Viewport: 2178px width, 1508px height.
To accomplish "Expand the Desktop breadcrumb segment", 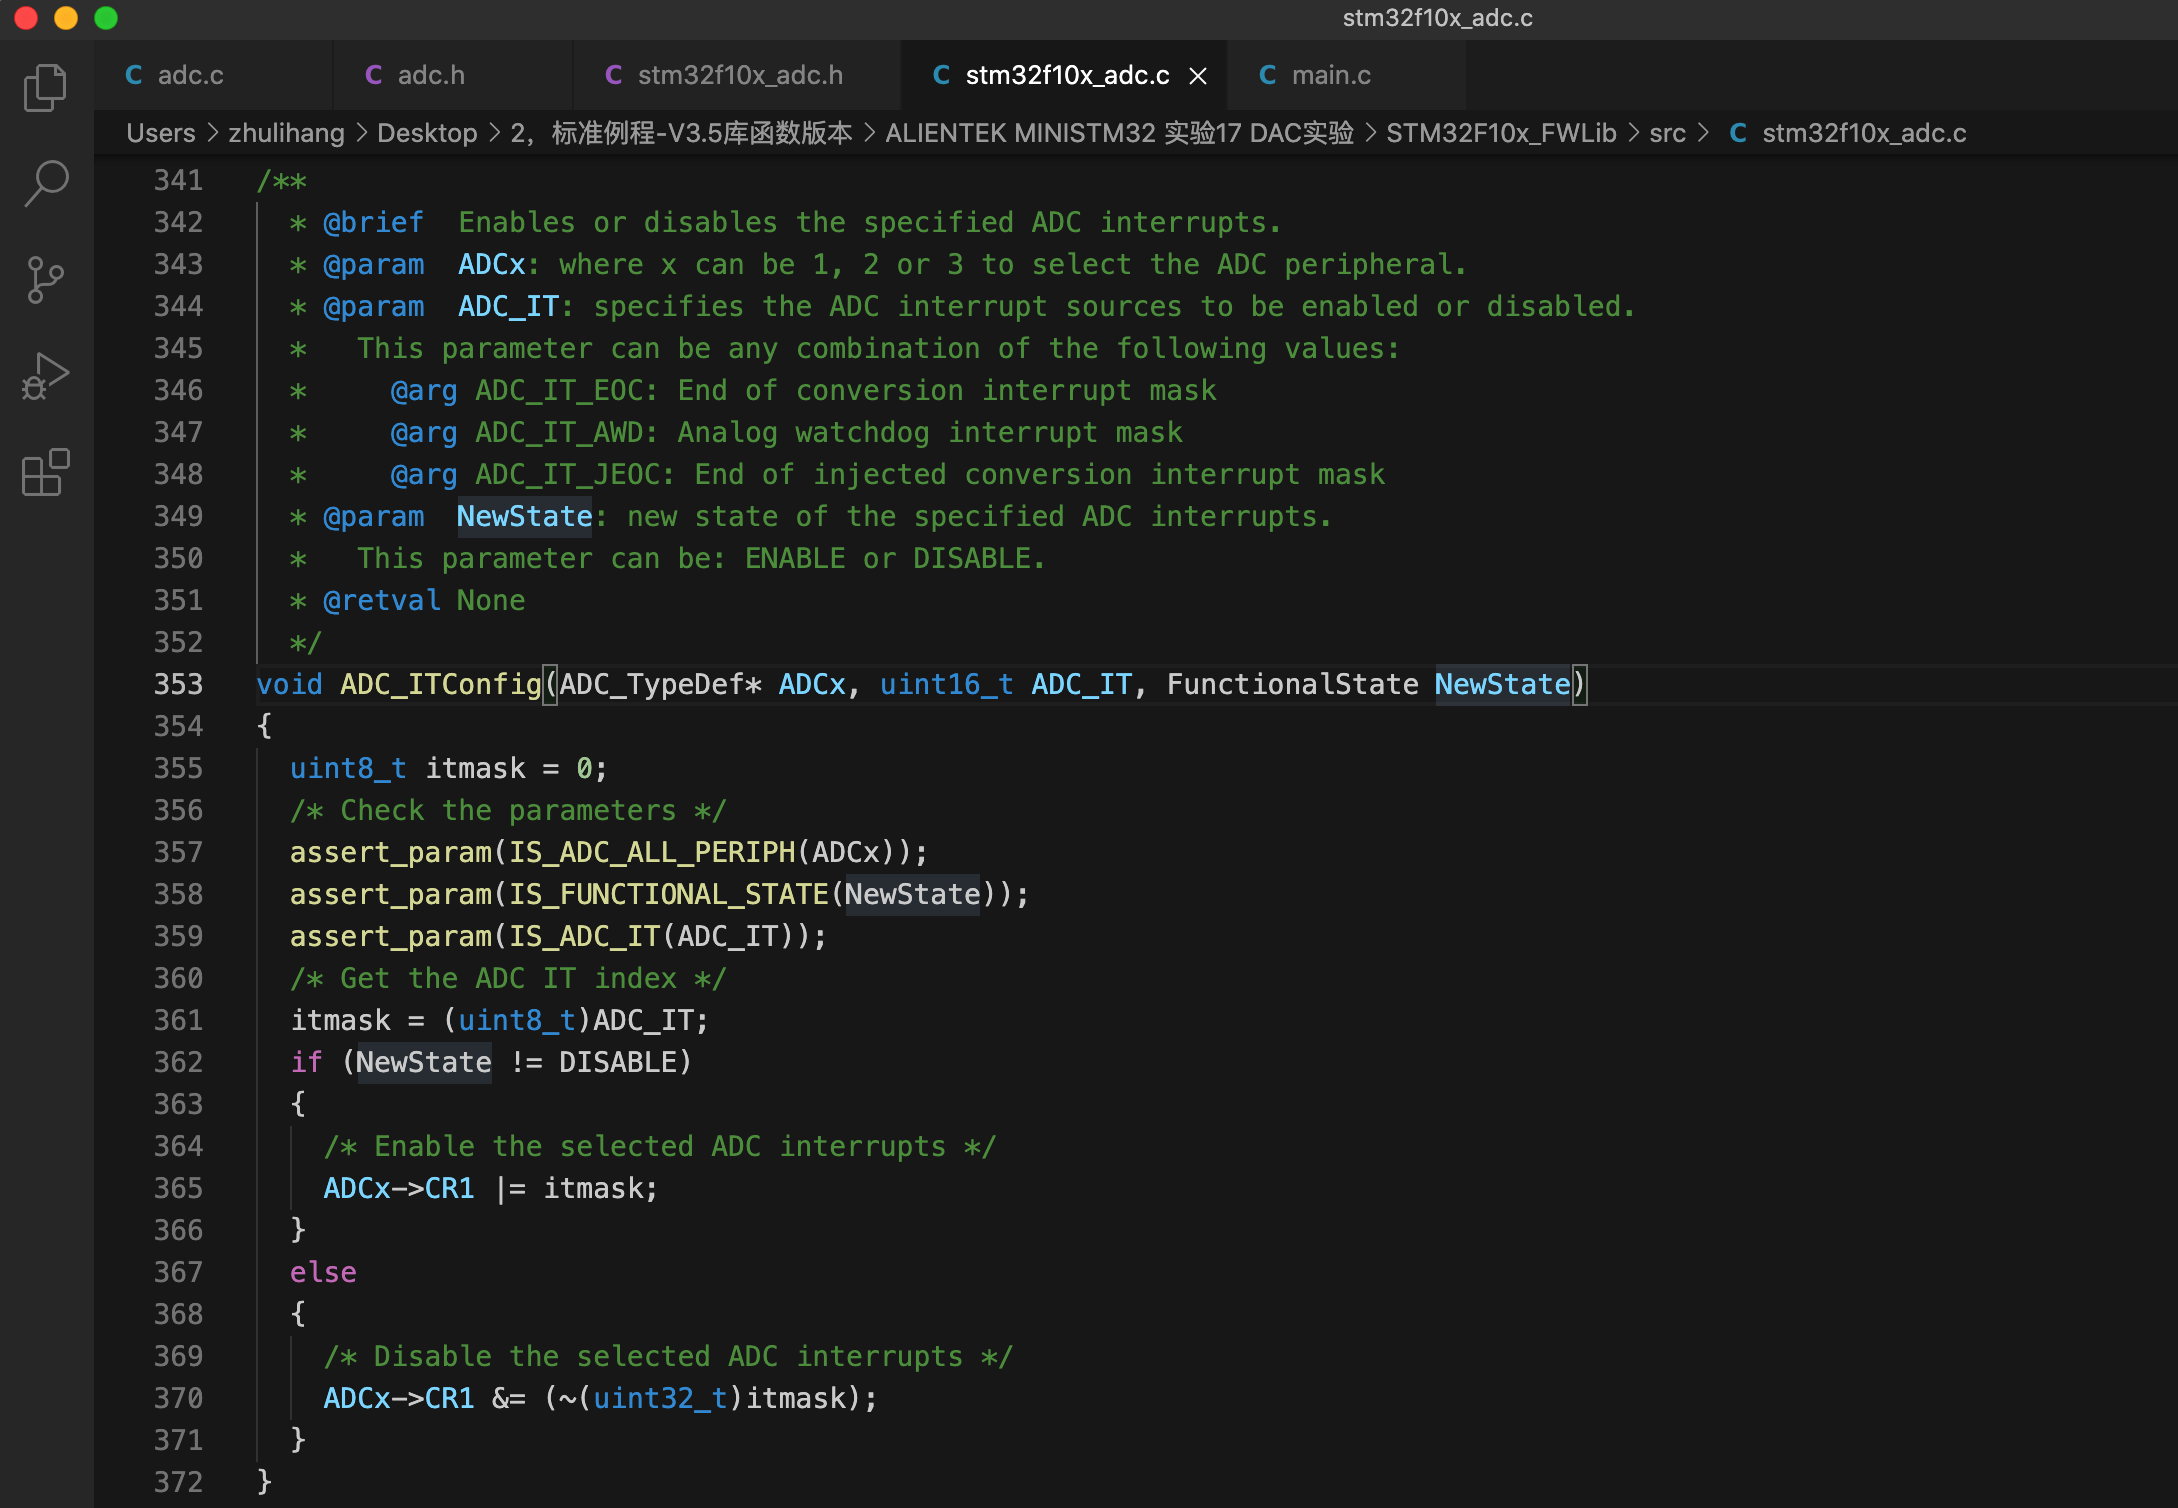I will pos(427,133).
